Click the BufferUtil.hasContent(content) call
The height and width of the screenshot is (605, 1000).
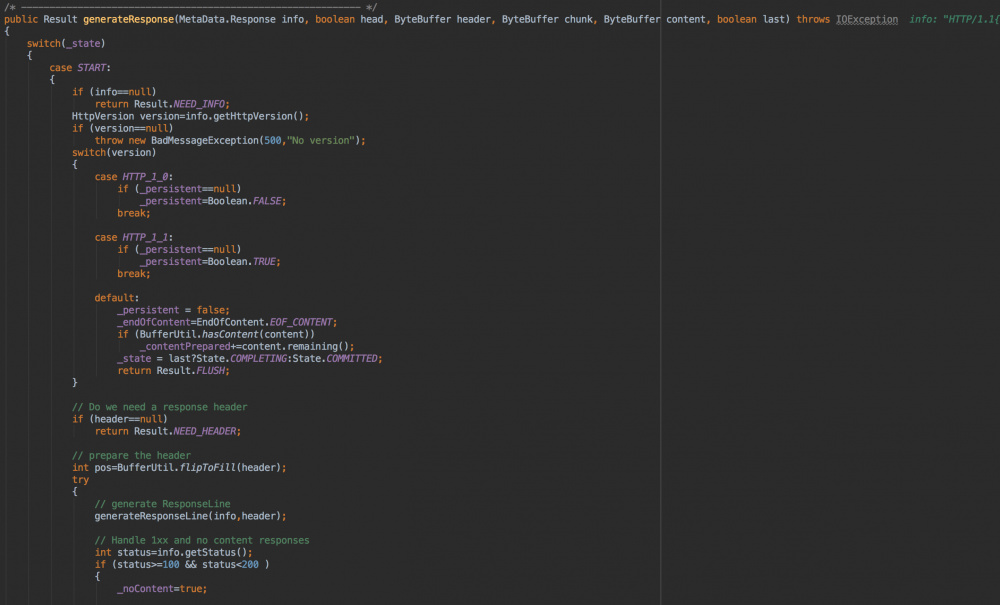coord(224,334)
